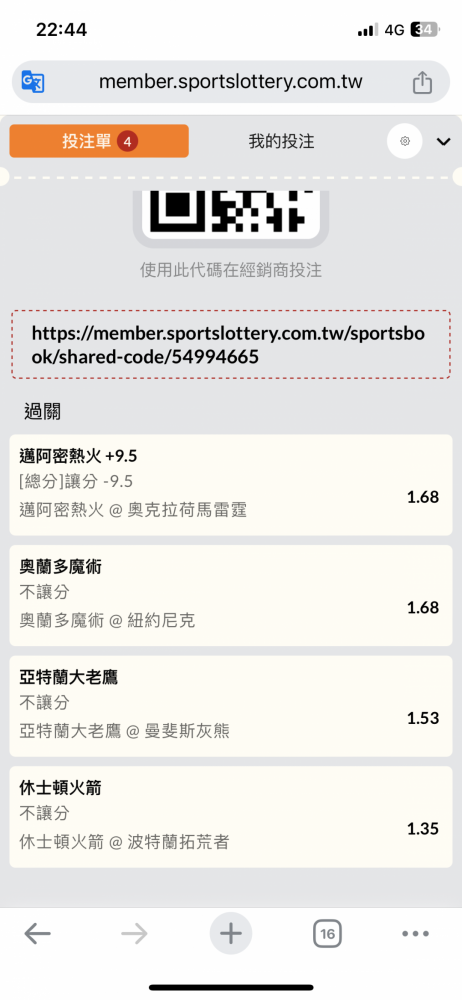The height and width of the screenshot is (1000, 462).
Task: Collapse bet slip with chevron arrow
Action: [443, 142]
